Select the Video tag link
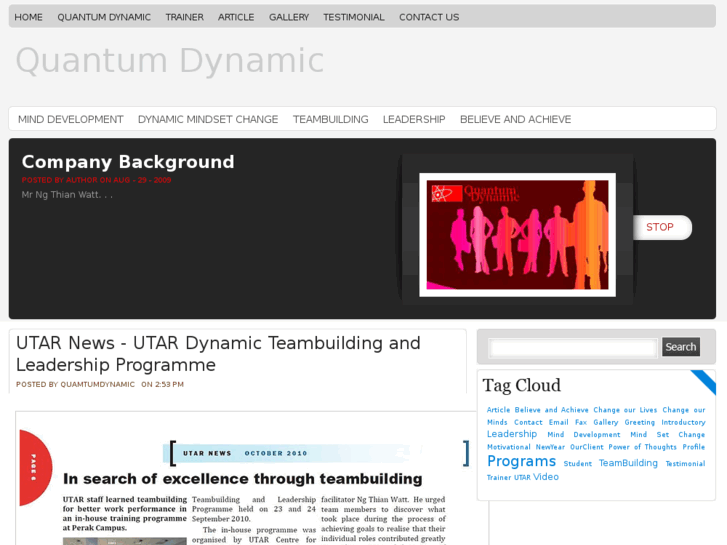The image size is (727, 545). tap(546, 477)
